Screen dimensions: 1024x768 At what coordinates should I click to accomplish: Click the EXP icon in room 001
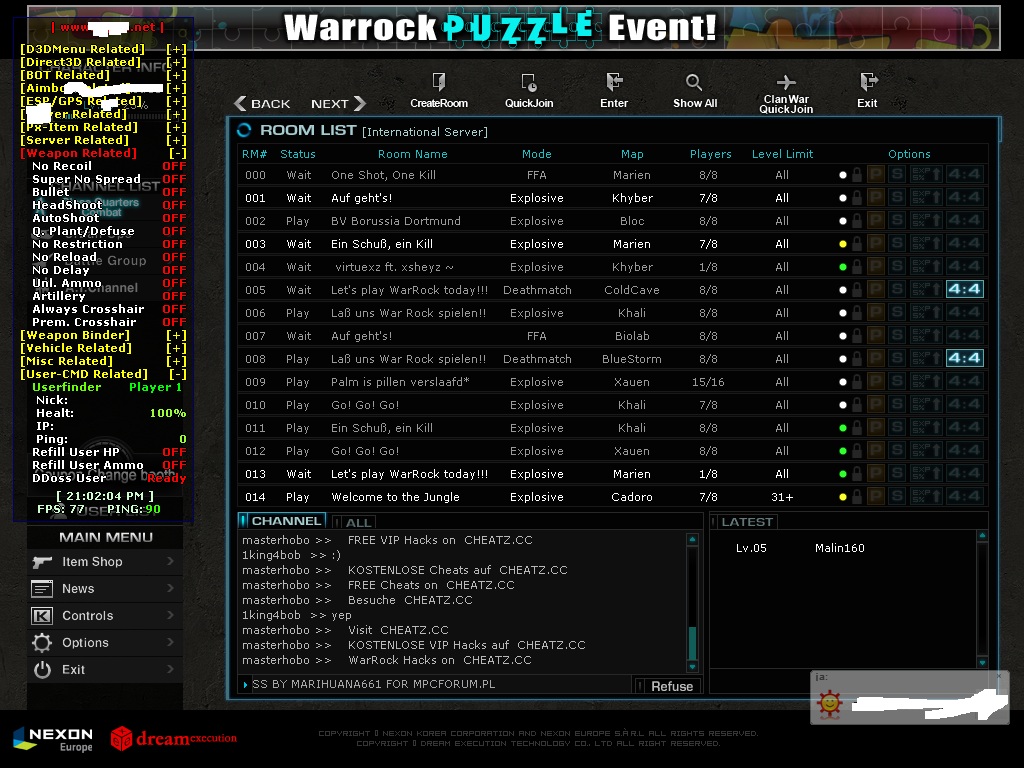pos(927,197)
